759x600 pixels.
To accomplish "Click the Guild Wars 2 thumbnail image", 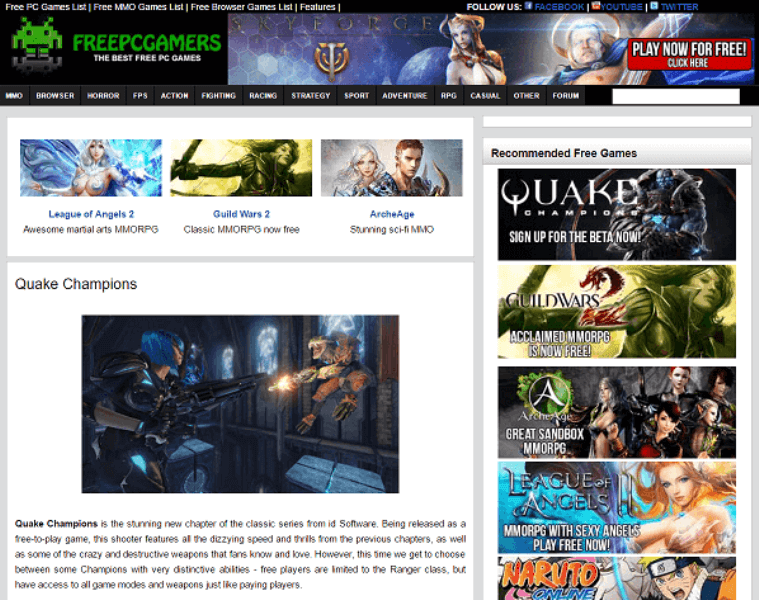I will pyautogui.click(x=241, y=168).
